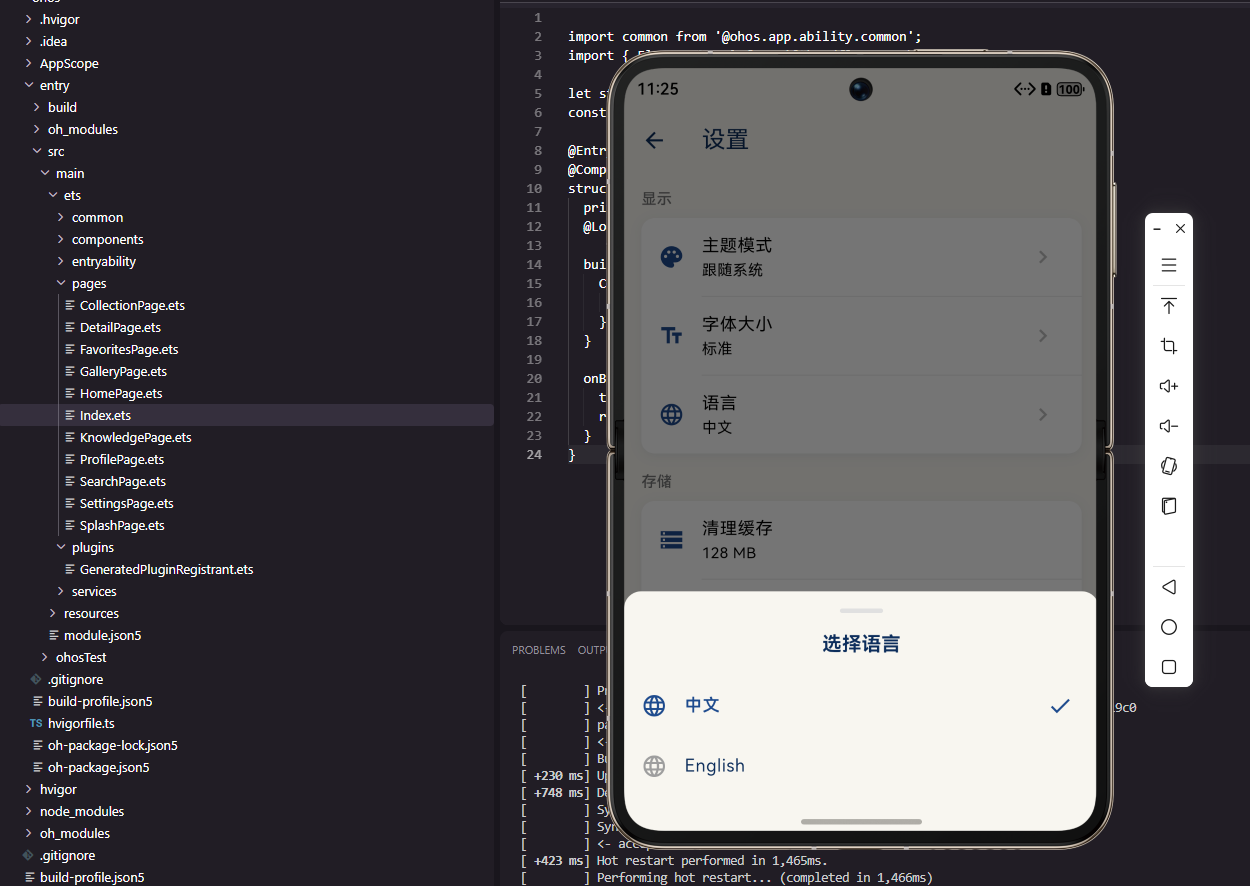Select volume down on emulator toolbar
1250x886 pixels.
tap(1168, 426)
